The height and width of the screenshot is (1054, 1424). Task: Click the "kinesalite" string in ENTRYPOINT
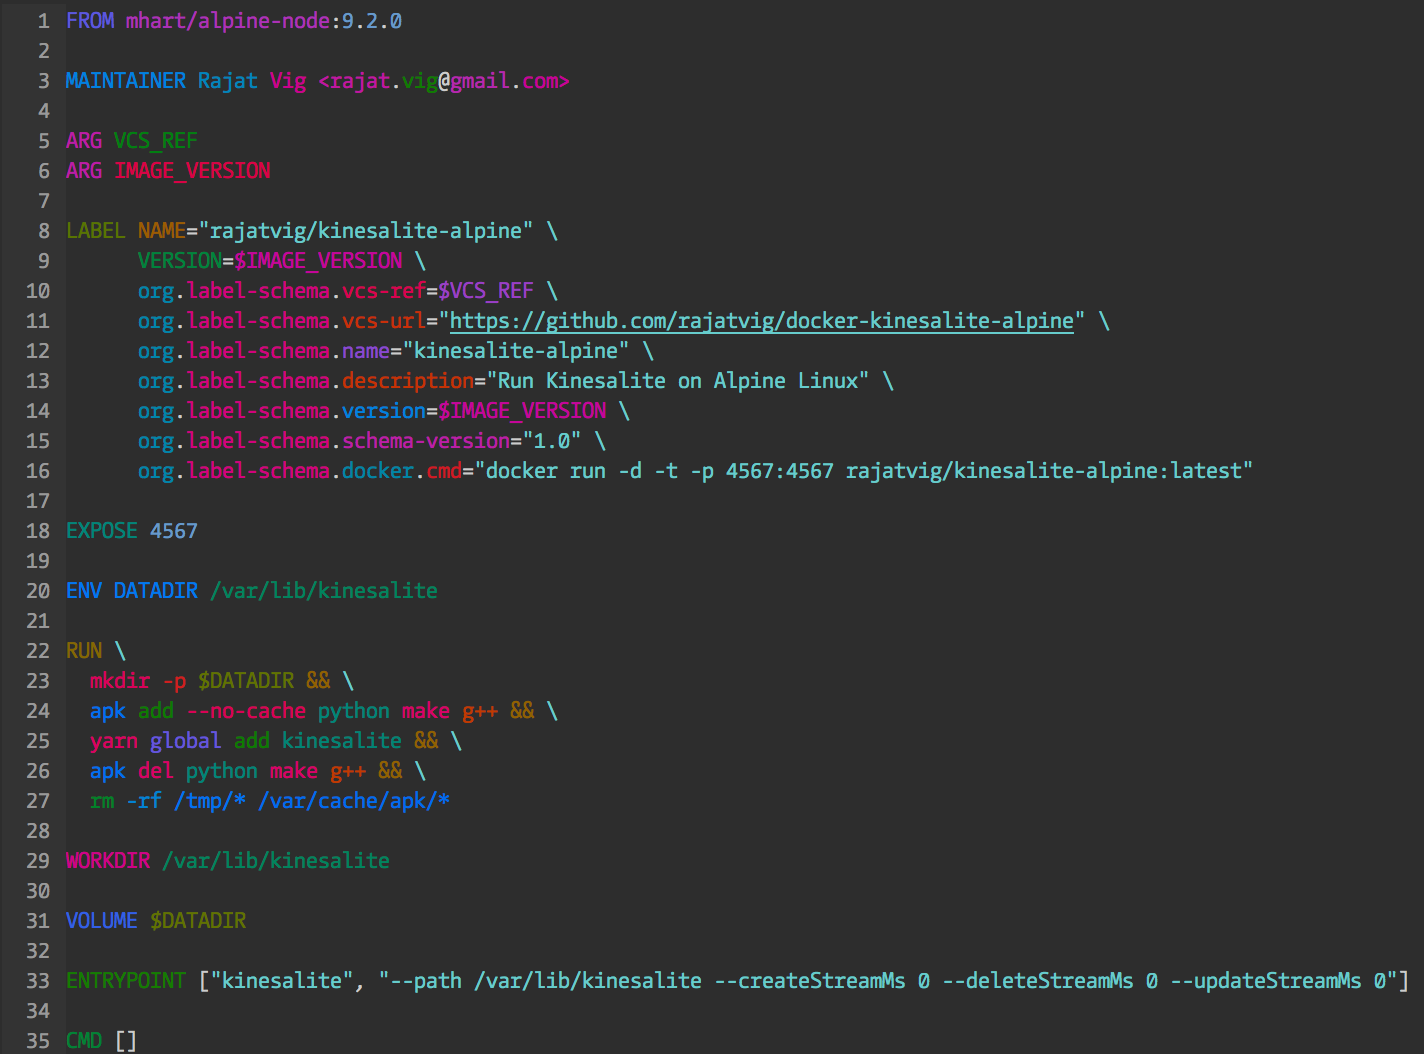[x=282, y=981]
